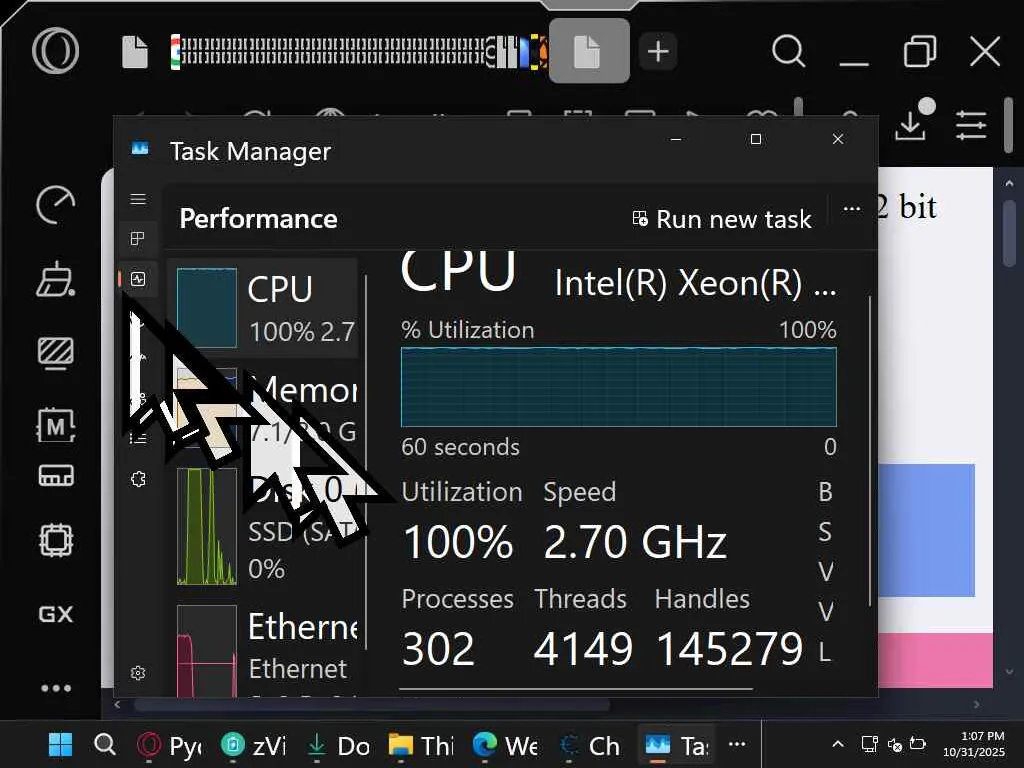Screen dimensions: 1024x768
Task: Expand the sidebar three-dot menu
Action: (55, 688)
